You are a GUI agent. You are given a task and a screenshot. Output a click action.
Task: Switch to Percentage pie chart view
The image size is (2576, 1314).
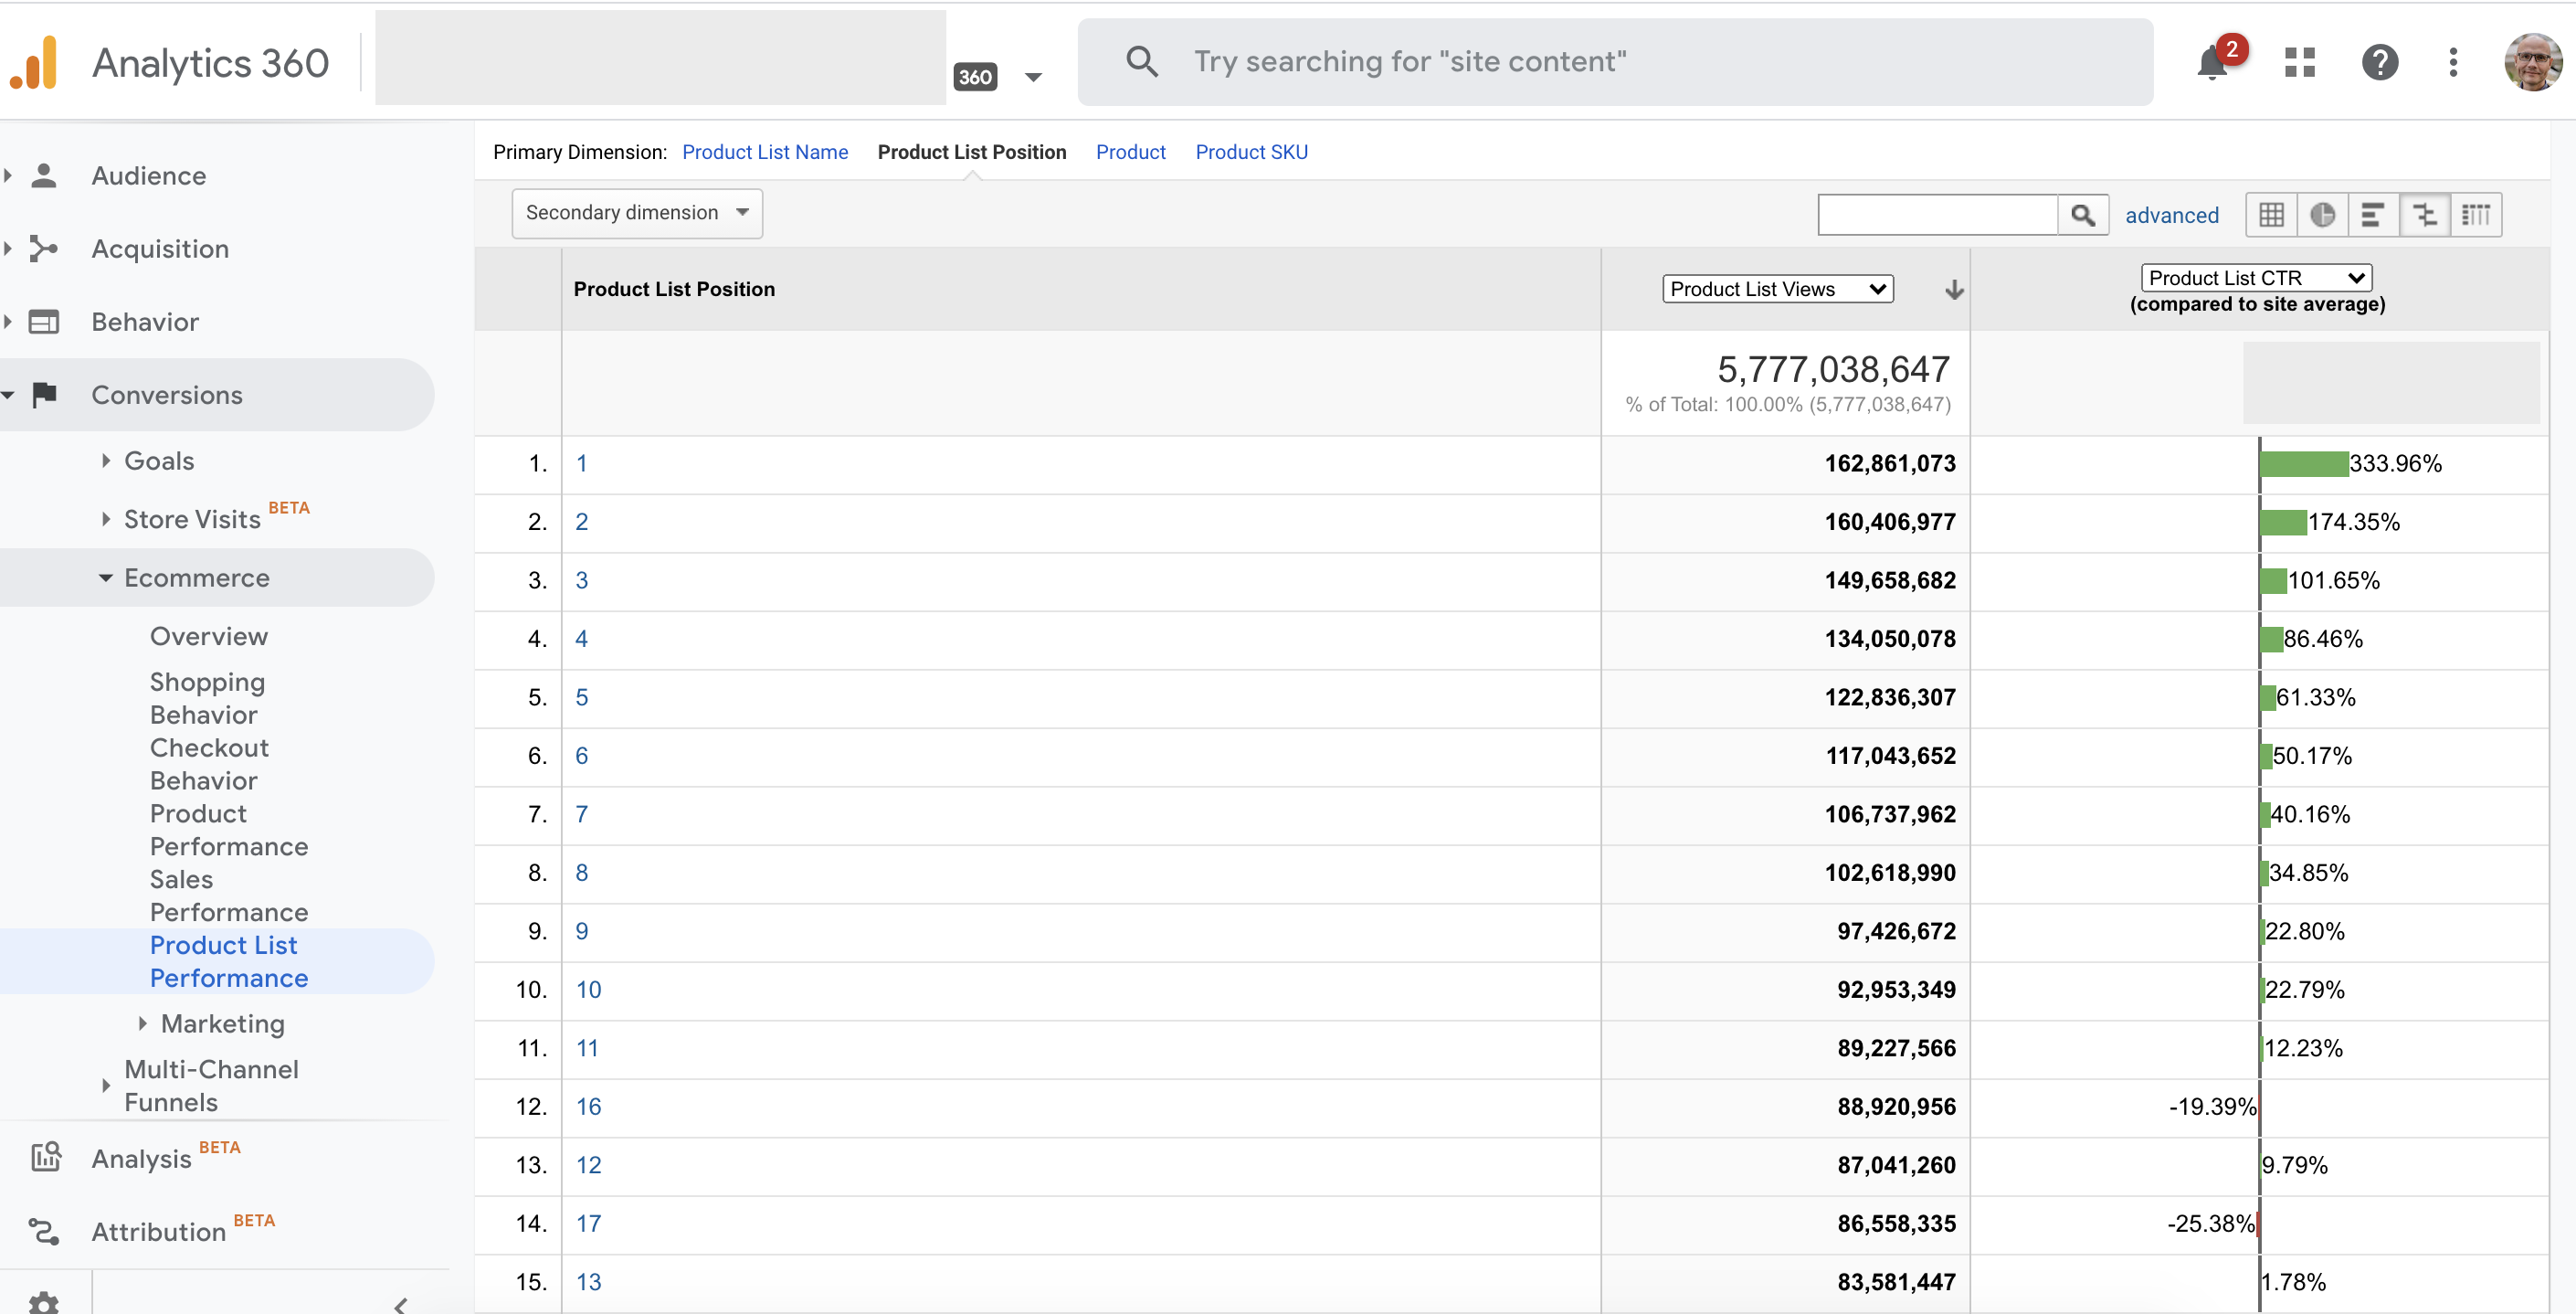tap(2322, 215)
